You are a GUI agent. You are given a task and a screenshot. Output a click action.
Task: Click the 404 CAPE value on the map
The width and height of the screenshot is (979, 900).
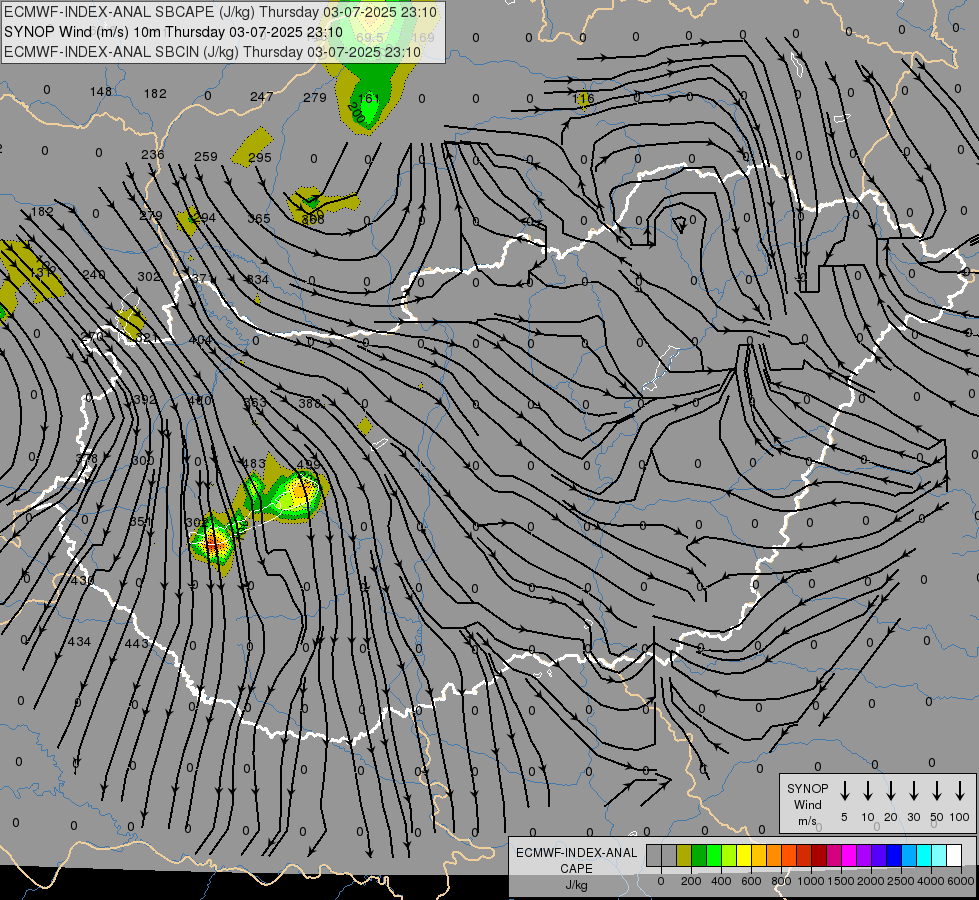(200, 340)
